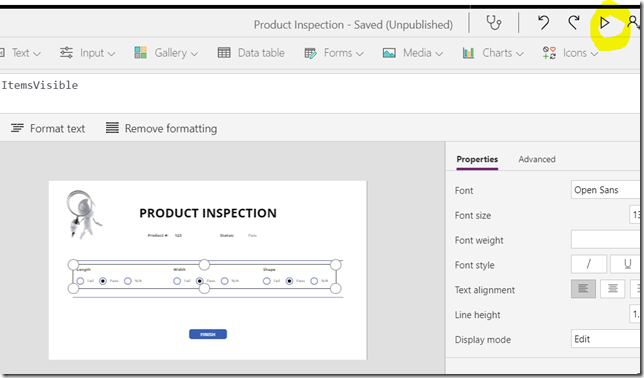Viewport: 644px width, 378px height.
Task: Preview the app with Play icon
Action: click(604, 23)
